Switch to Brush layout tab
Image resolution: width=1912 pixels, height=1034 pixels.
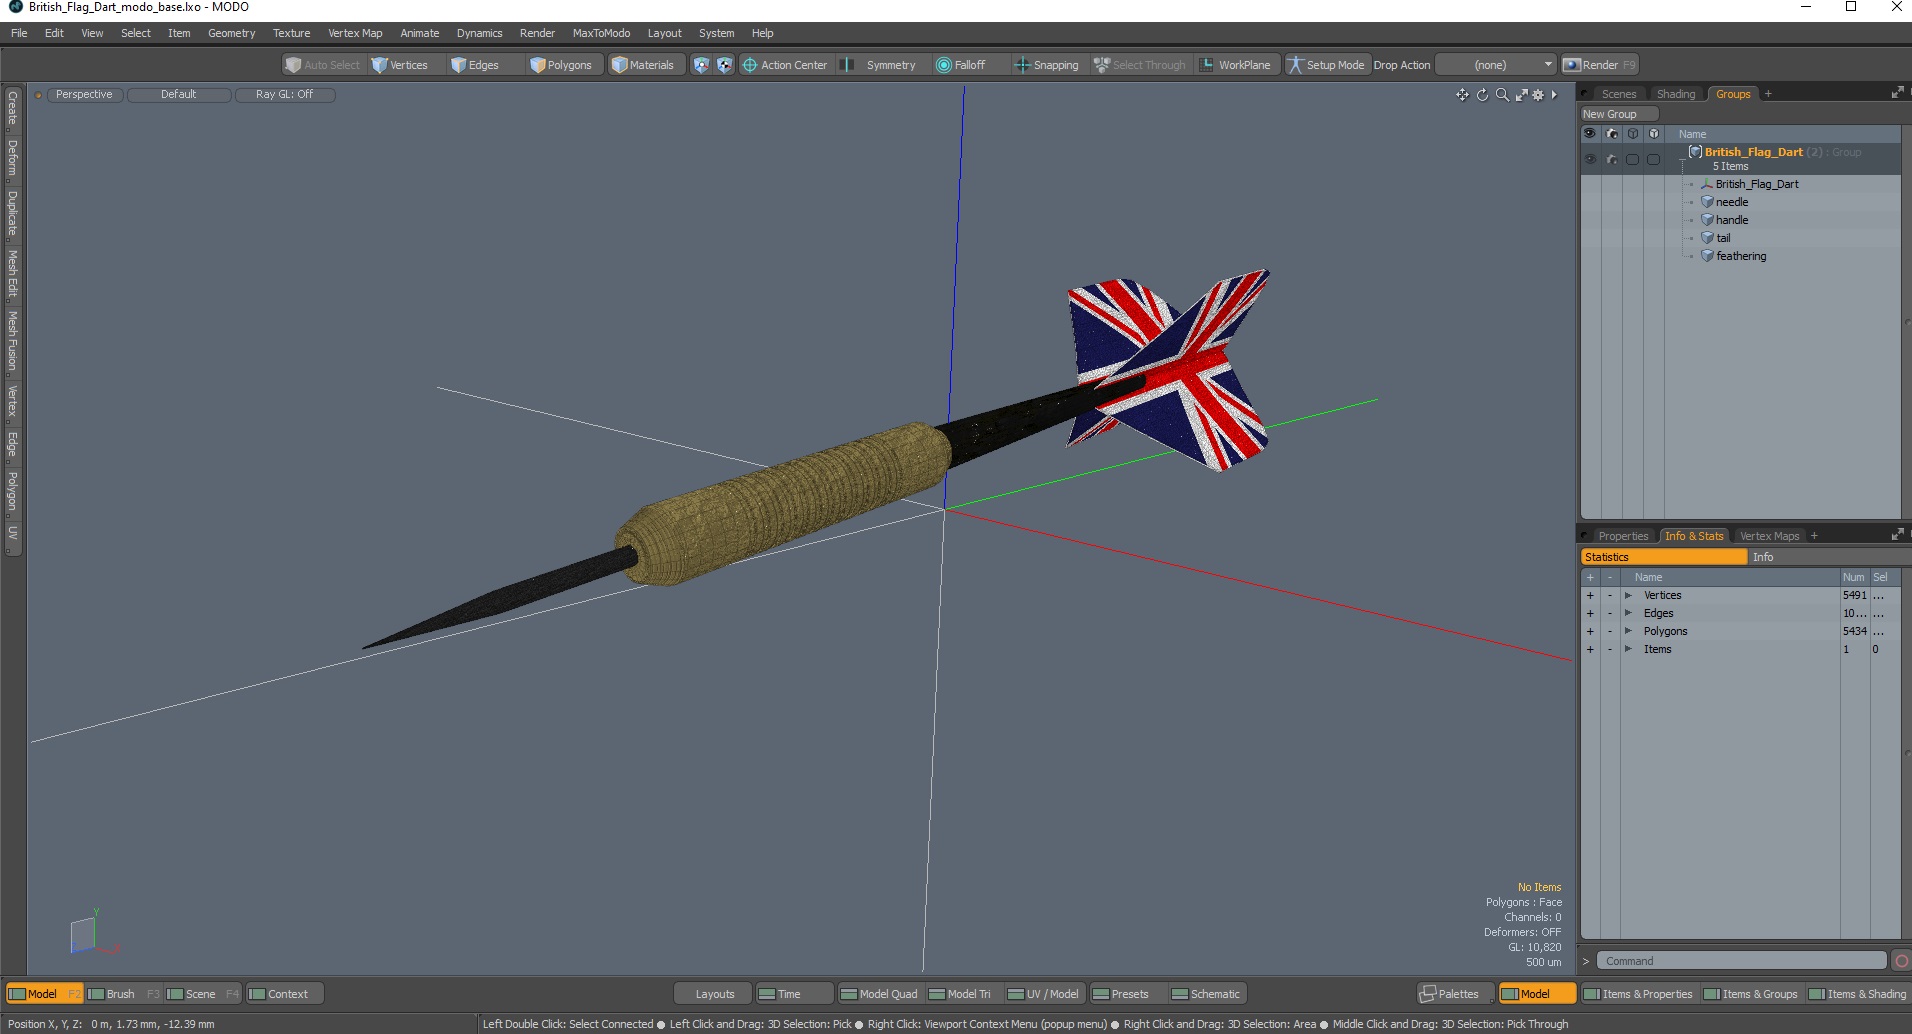[x=123, y=994]
